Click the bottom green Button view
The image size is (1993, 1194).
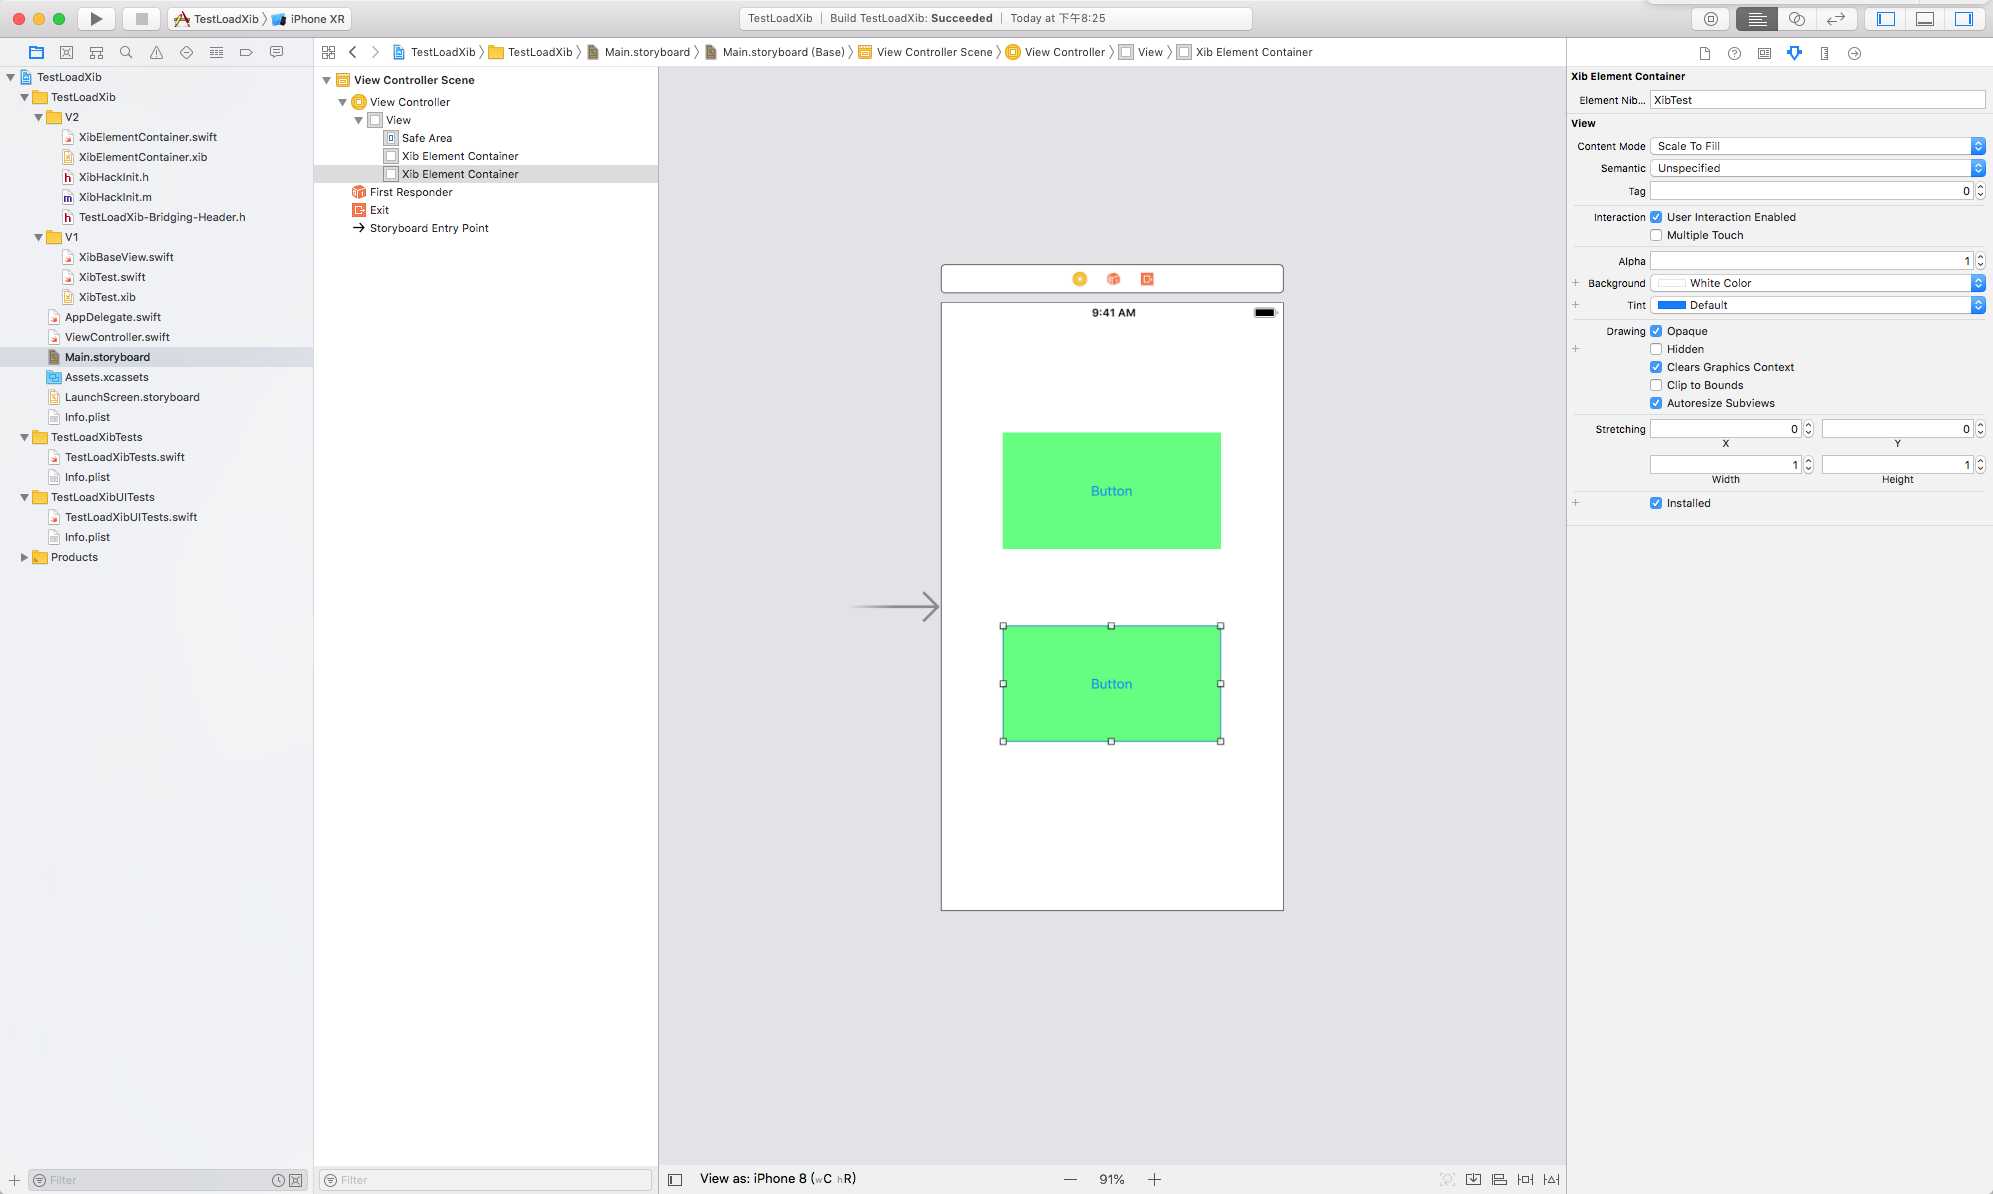pos(1112,684)
